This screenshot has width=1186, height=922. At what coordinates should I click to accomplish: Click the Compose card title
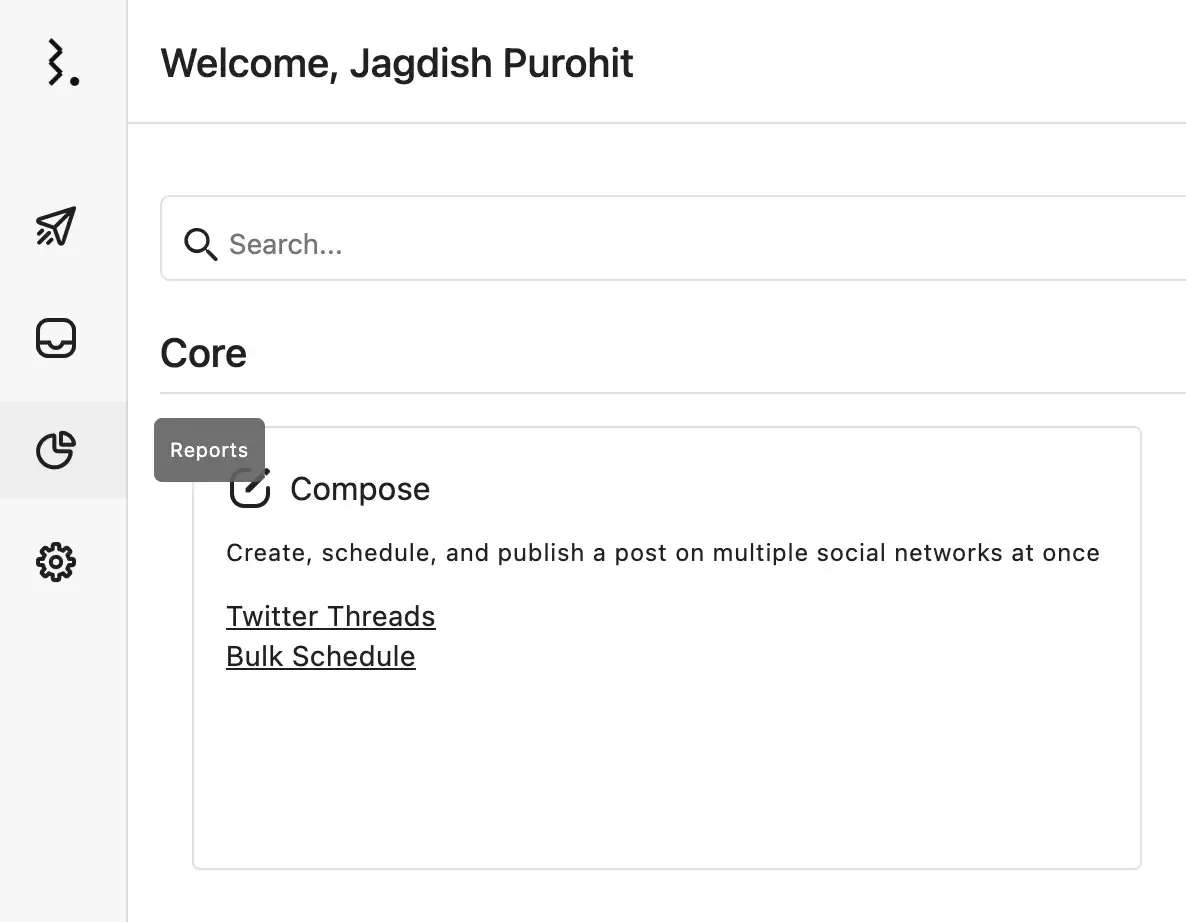(360, 489)
